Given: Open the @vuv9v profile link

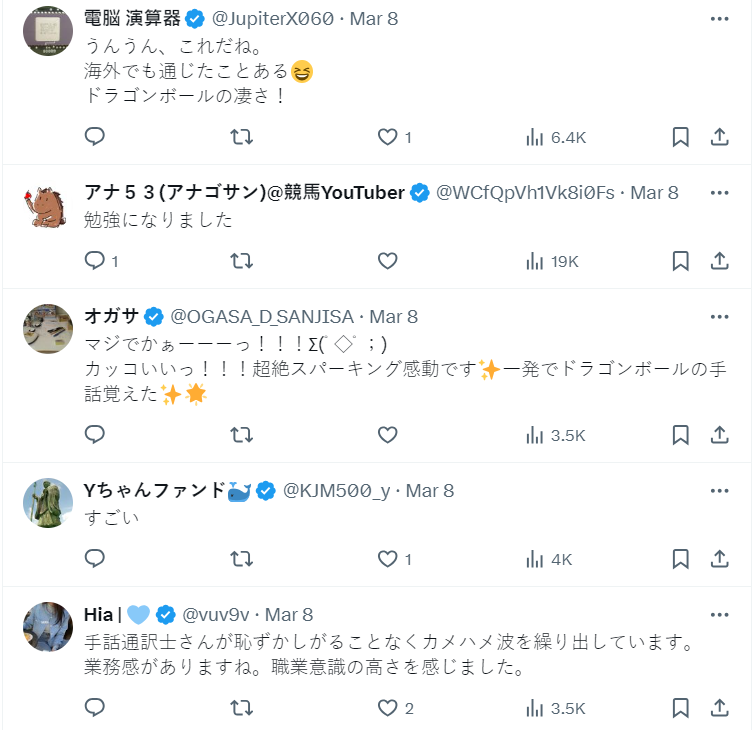Looking at the screenshot, I should click(x=216, y=614).
